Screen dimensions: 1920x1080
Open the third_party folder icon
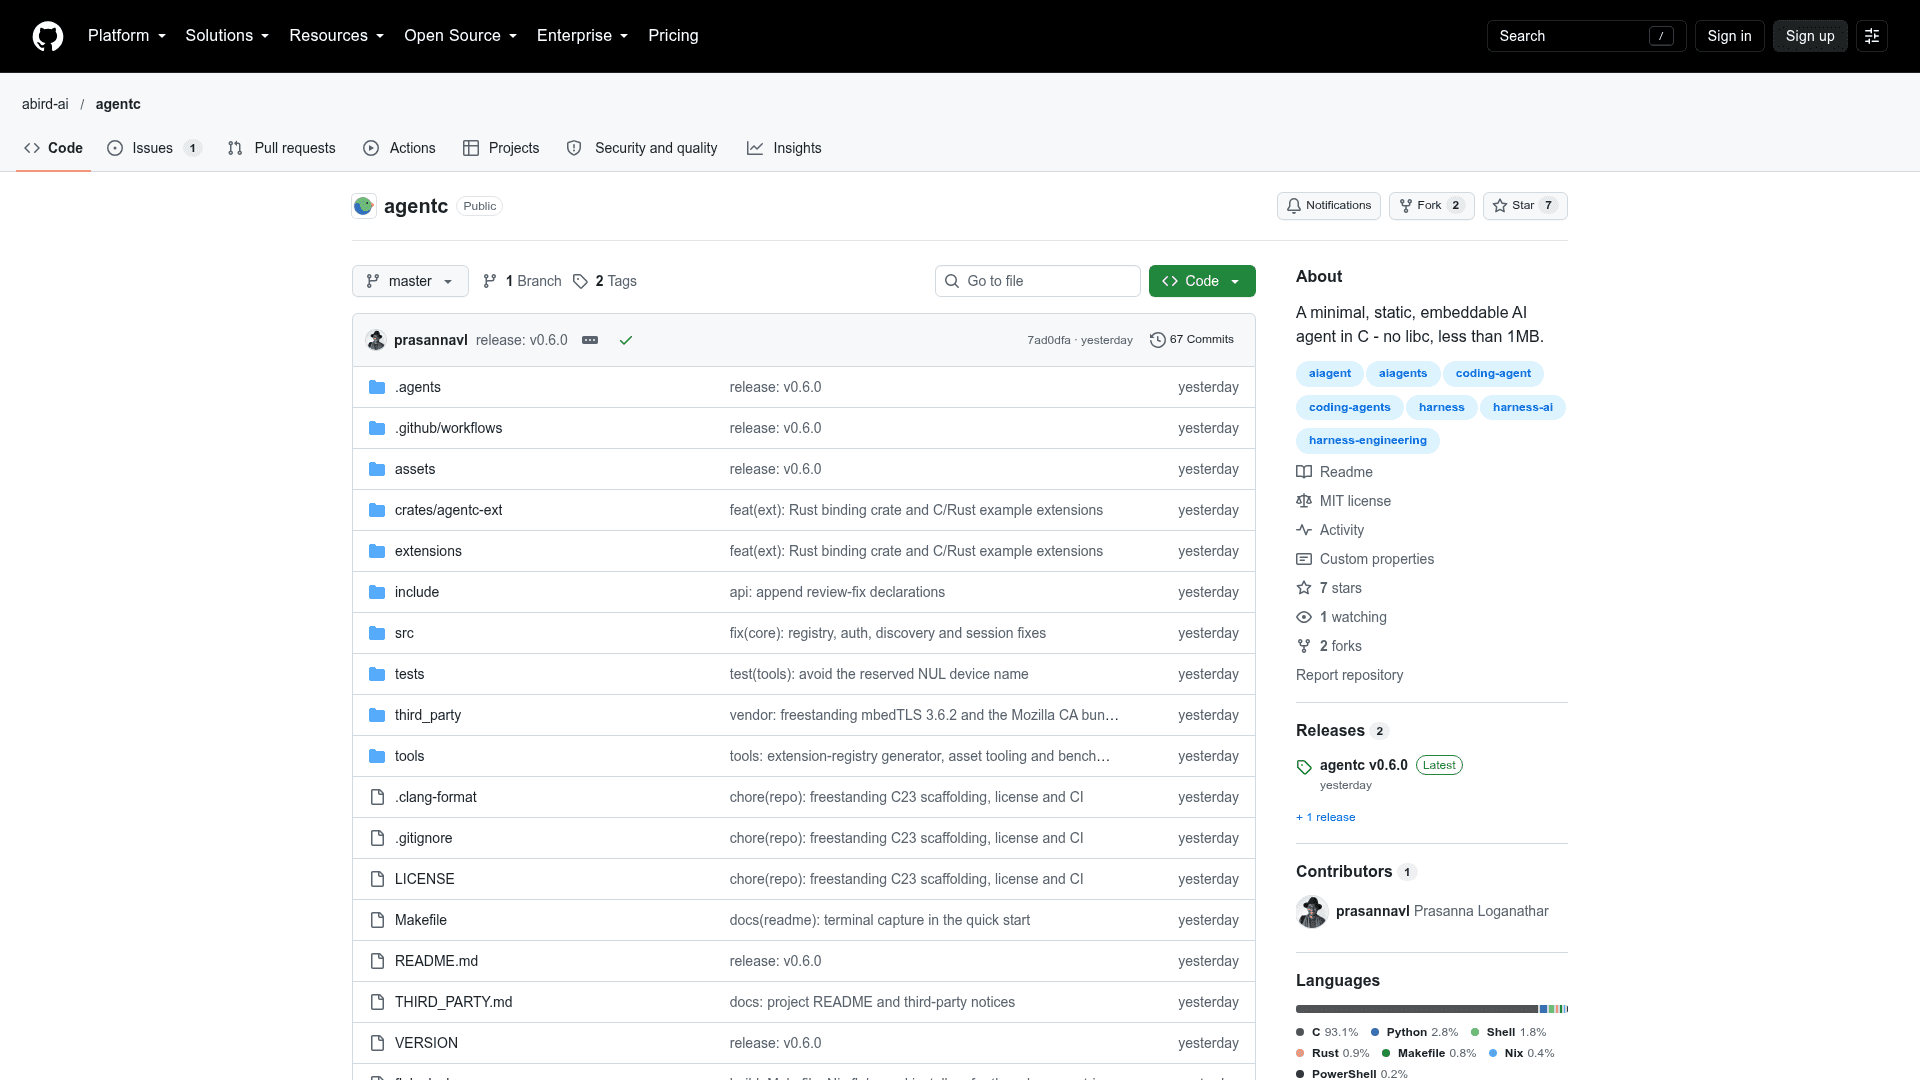(377, 715)
